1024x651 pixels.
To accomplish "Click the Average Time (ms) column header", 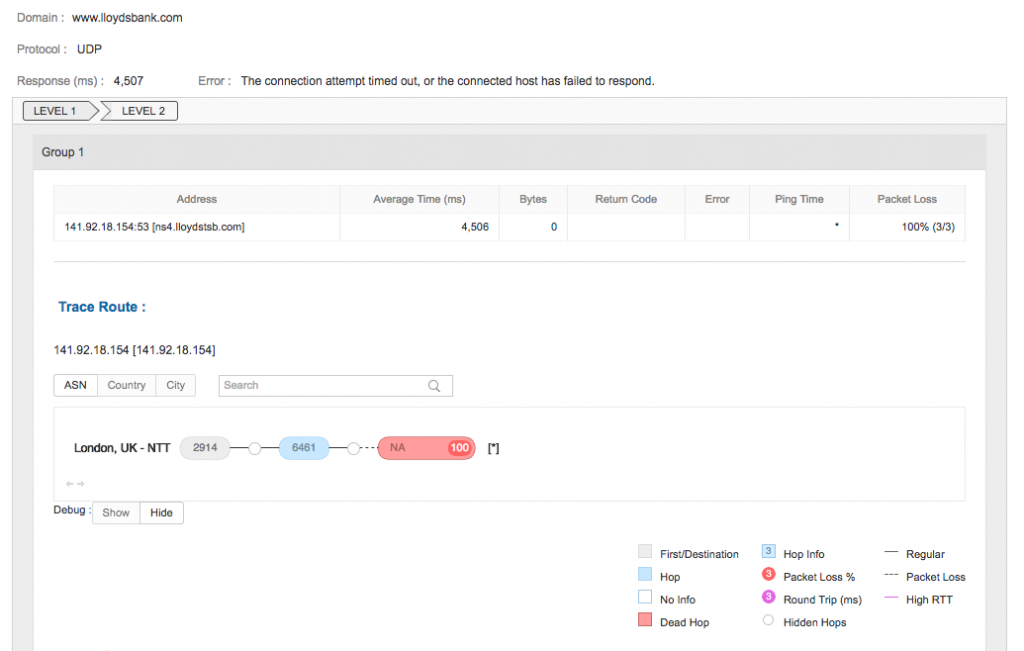I will tap(419, 199).
